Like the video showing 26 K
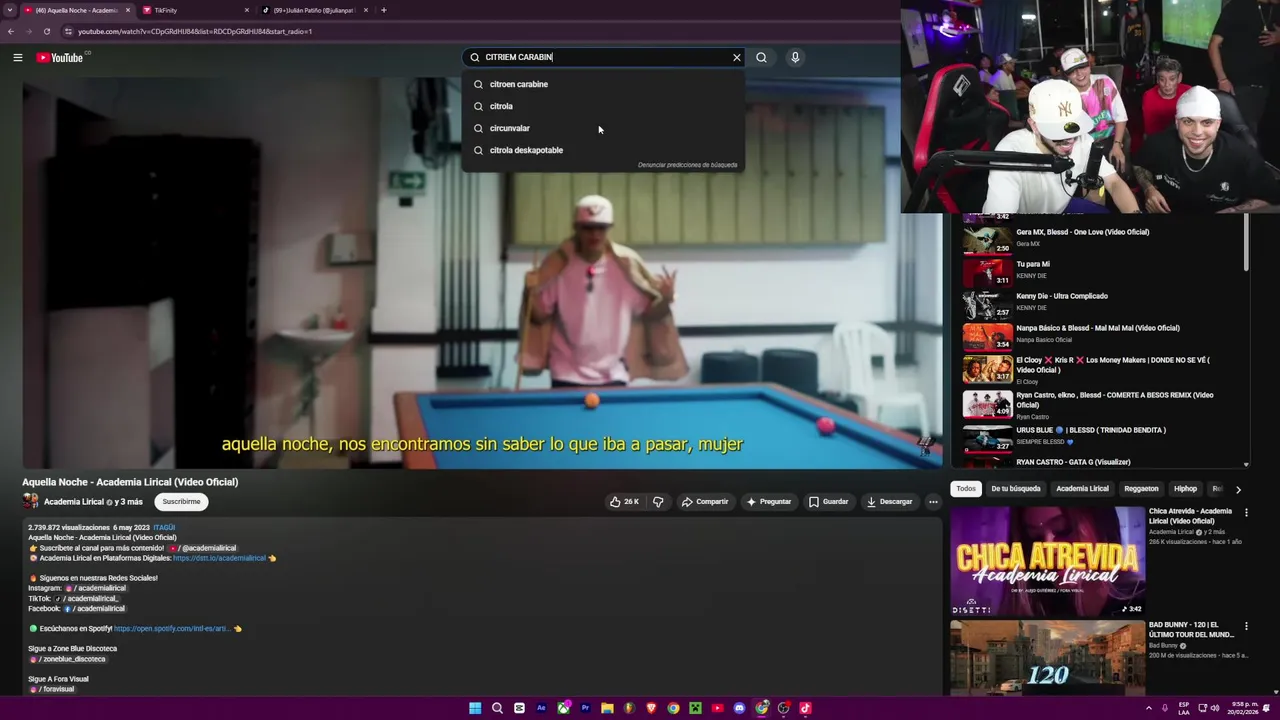Image resolution: width=1280 pixels, height=720 pixels. (624, 502)
